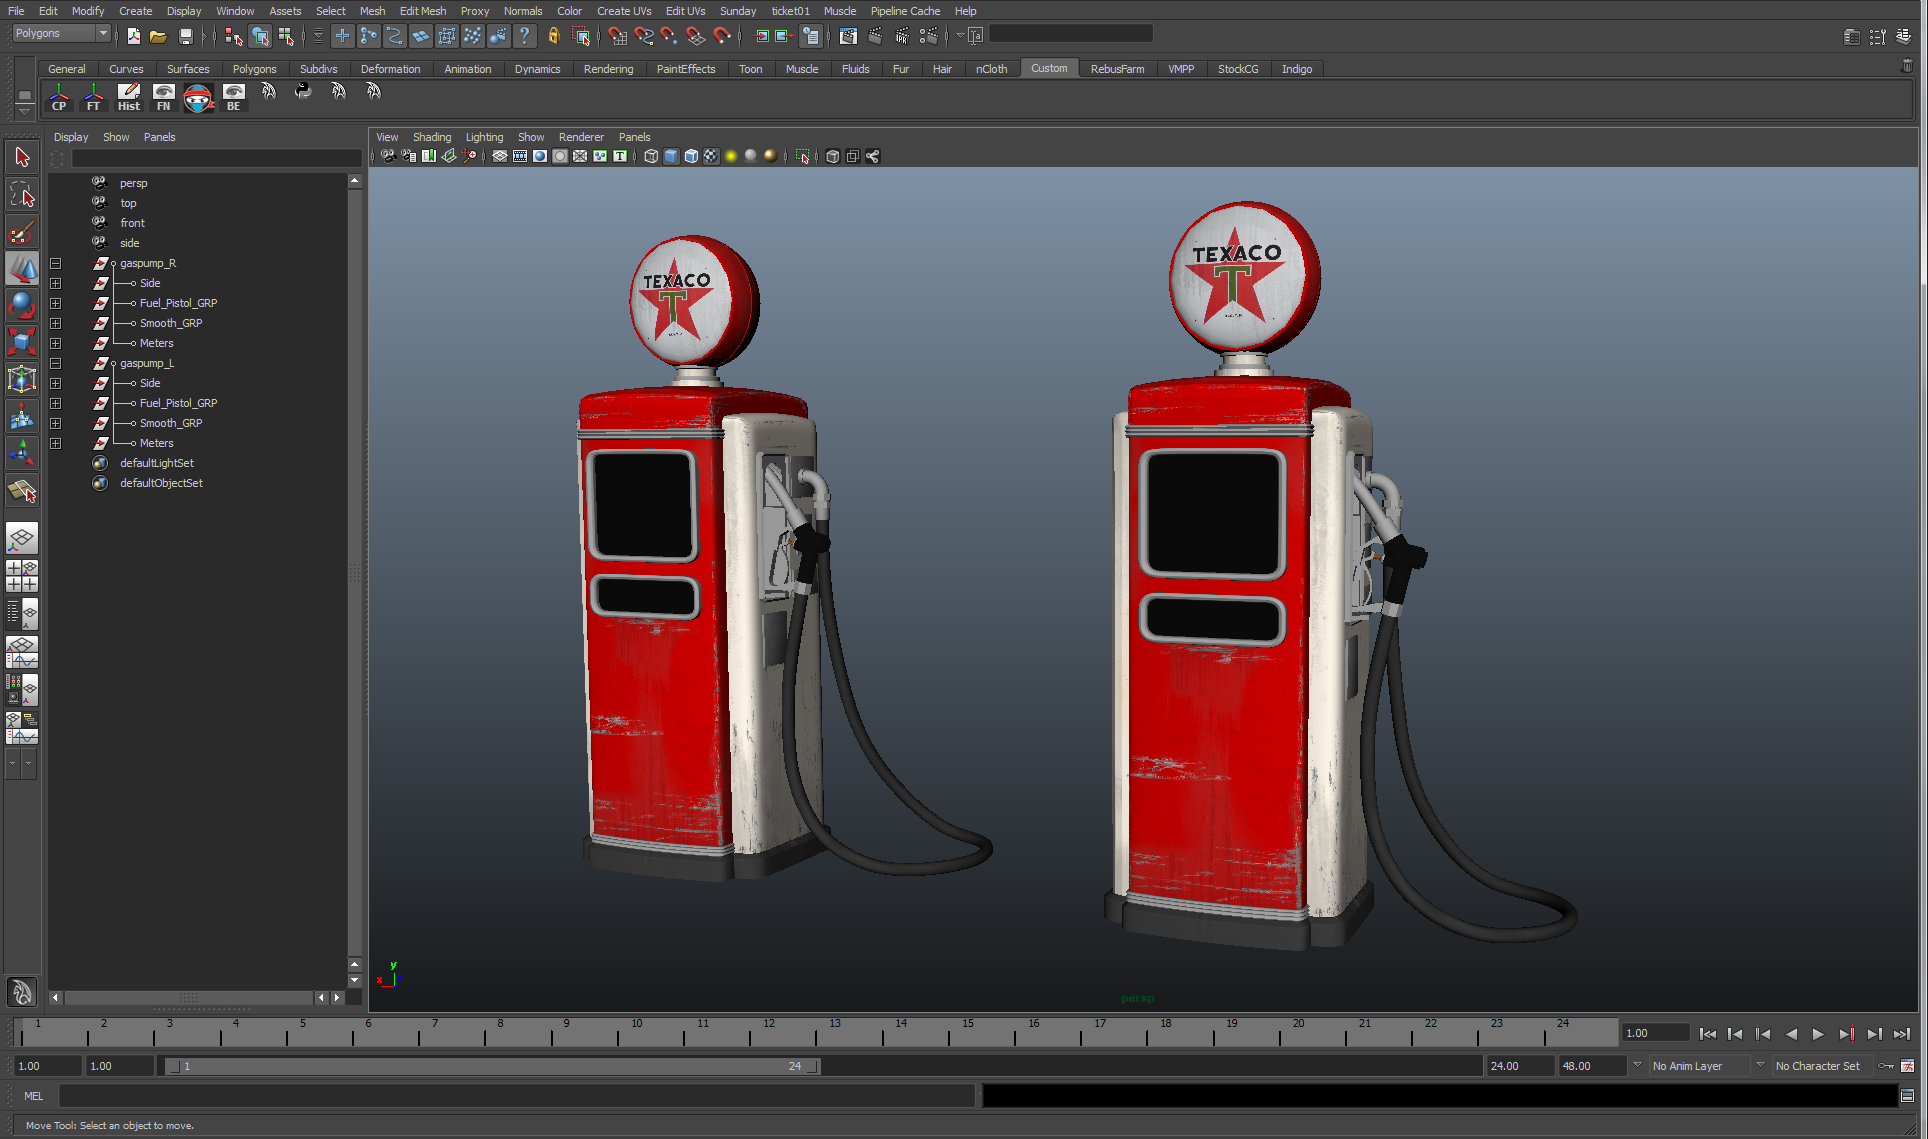The width and height of the screenshot is (1928, 1139).
Task: Select the Show Manipulator tool
Action: coord(22,453)
